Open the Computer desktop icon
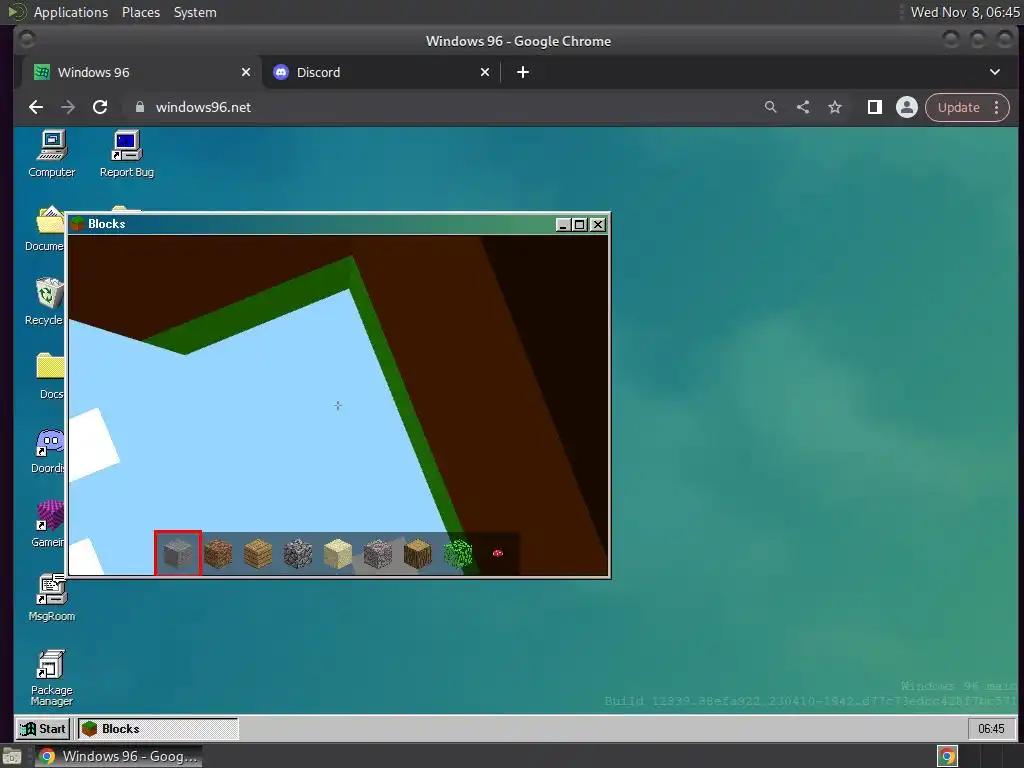Image resolution: width=1024 pixels, height=768 pixels. coord(52,154)
